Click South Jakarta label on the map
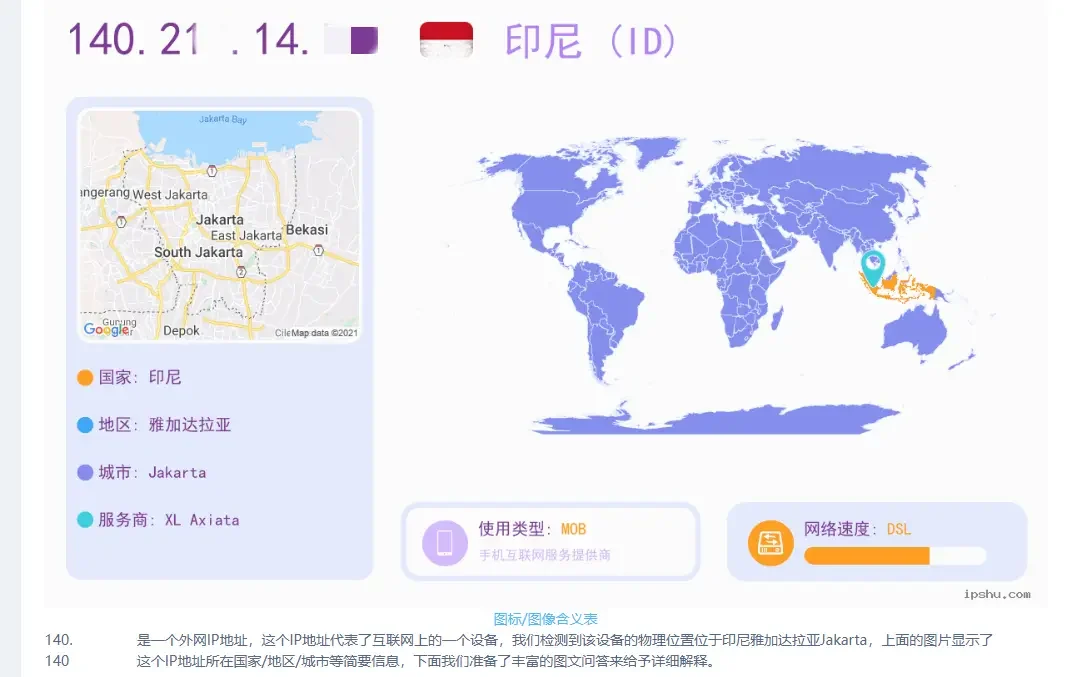 click(198, 252)
